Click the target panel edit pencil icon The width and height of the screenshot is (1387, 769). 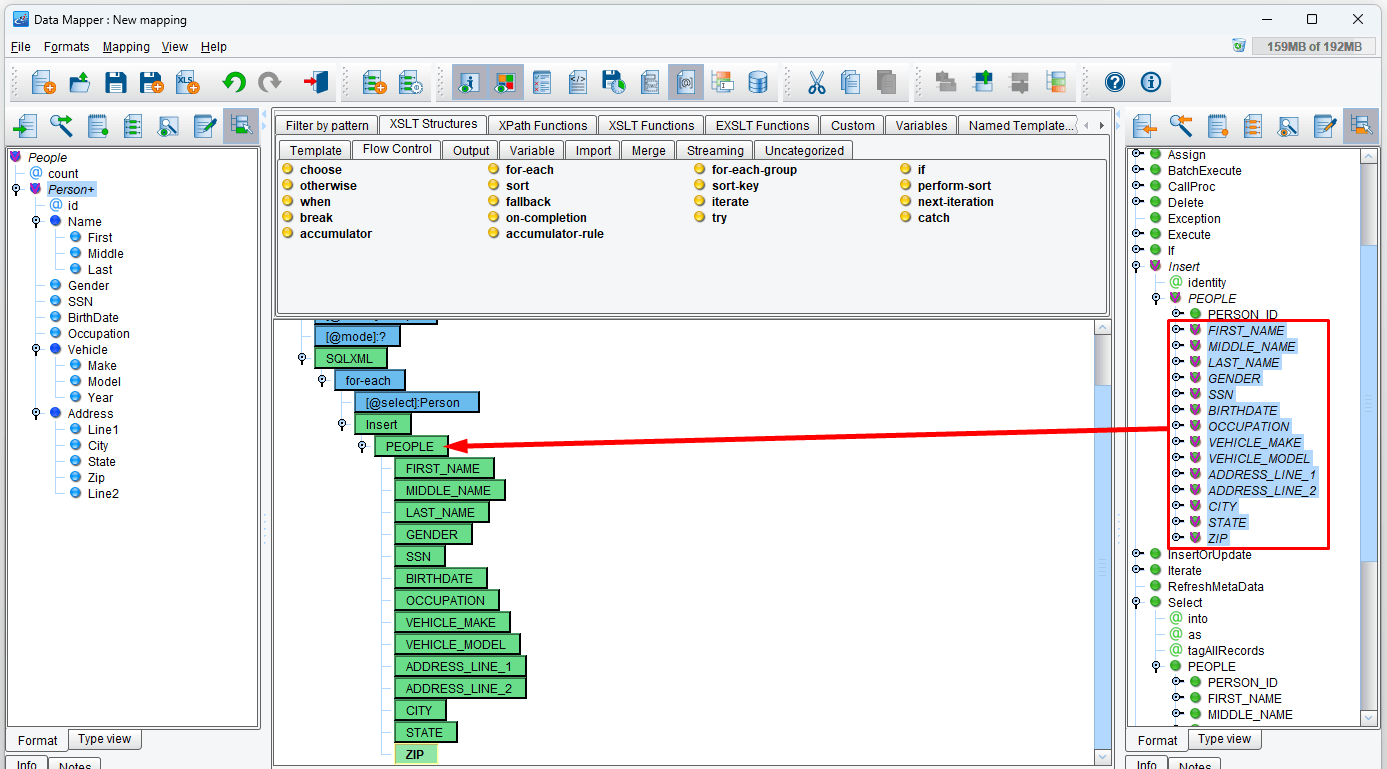[1325, 126]
